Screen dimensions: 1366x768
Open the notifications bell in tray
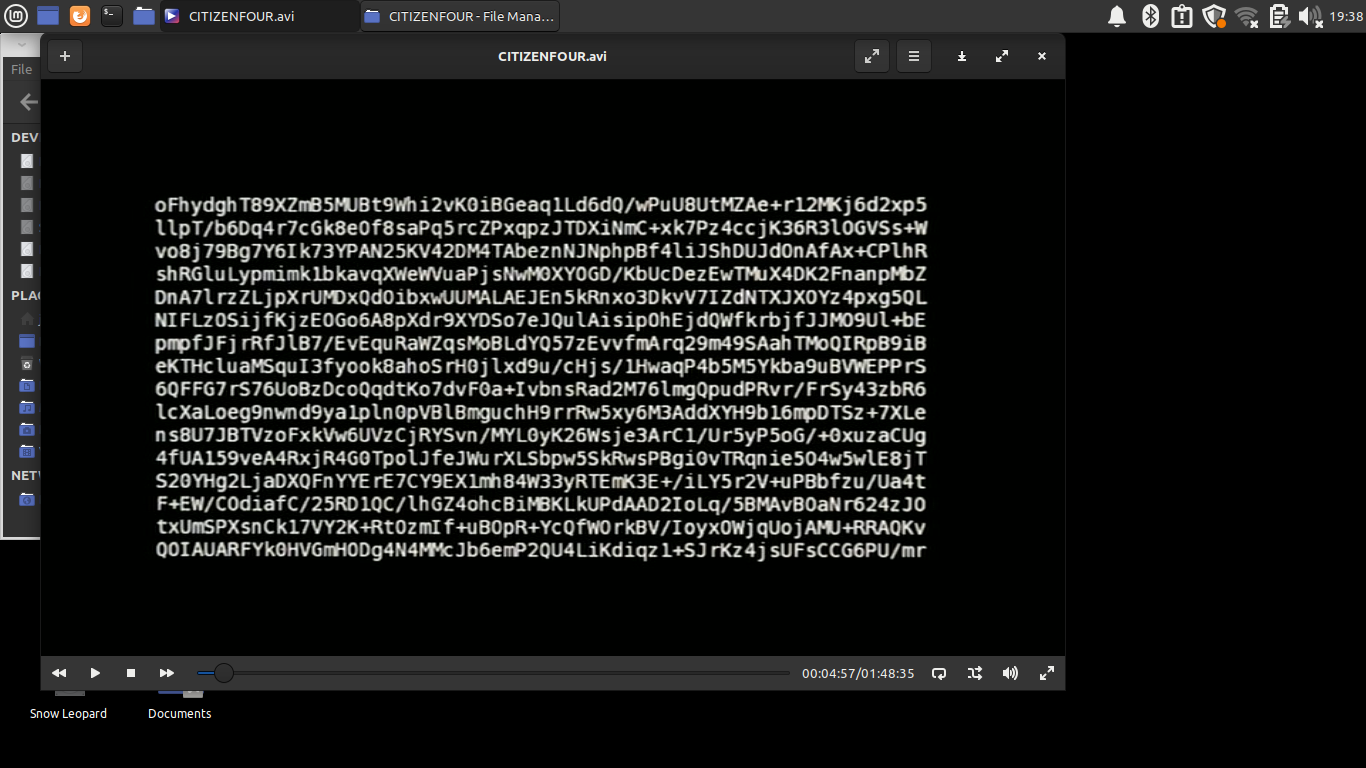pos(1117,16)
